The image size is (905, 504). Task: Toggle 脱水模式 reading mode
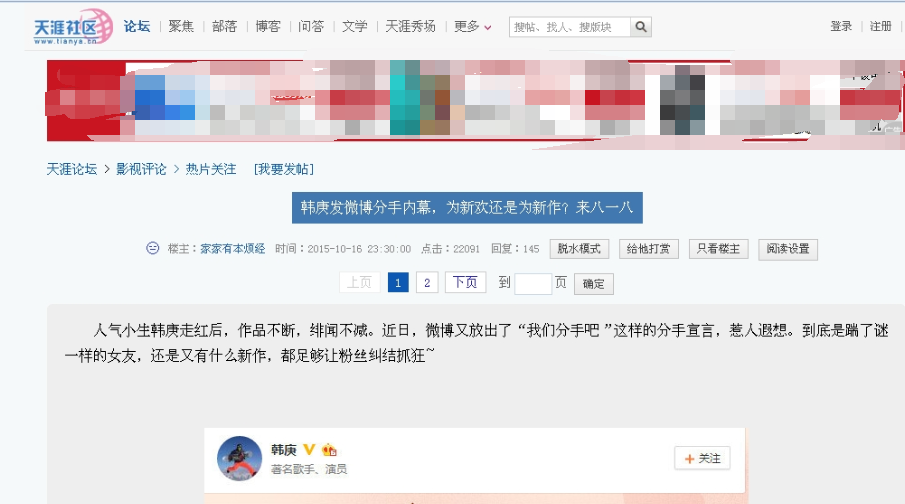click(x=579, y=249)
